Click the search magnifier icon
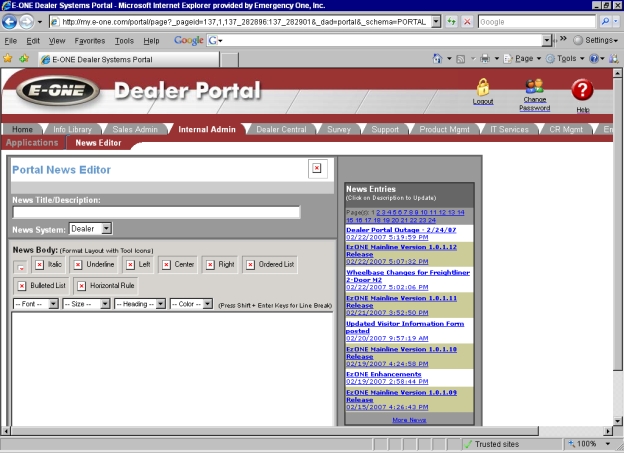The image size is (624, 453). coord(605,21)
